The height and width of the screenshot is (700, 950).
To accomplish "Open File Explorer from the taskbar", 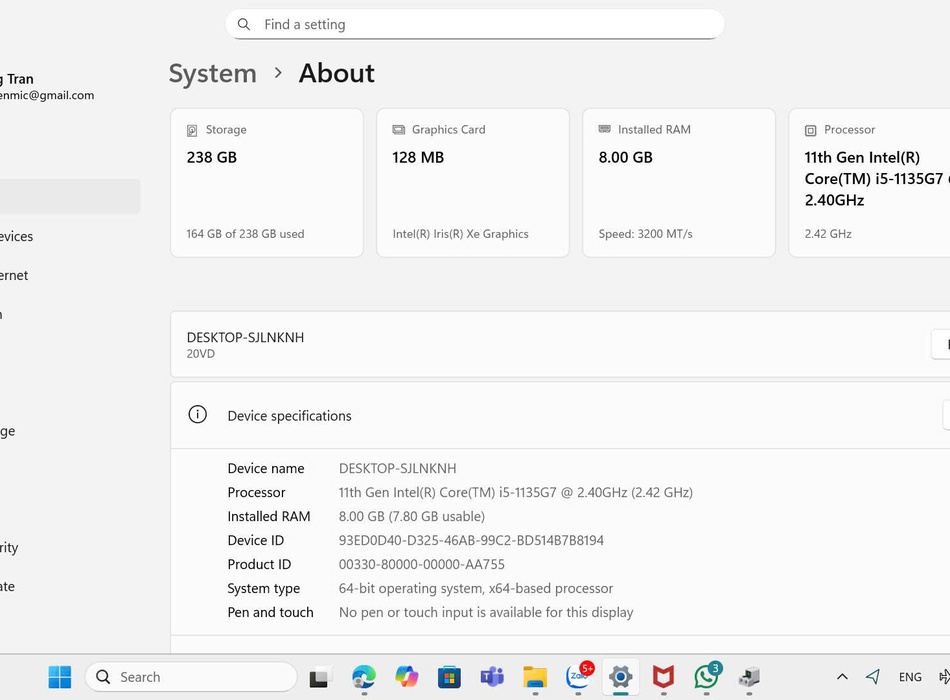I will coord(535,677).
